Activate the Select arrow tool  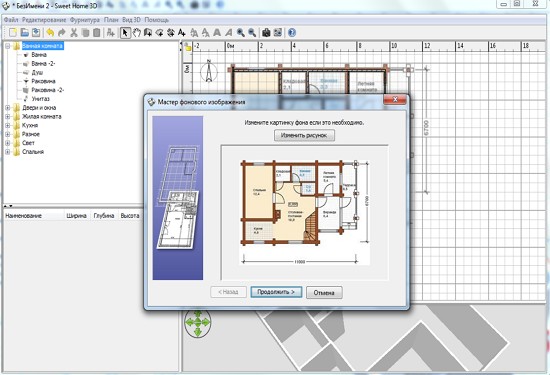[125, 33]
